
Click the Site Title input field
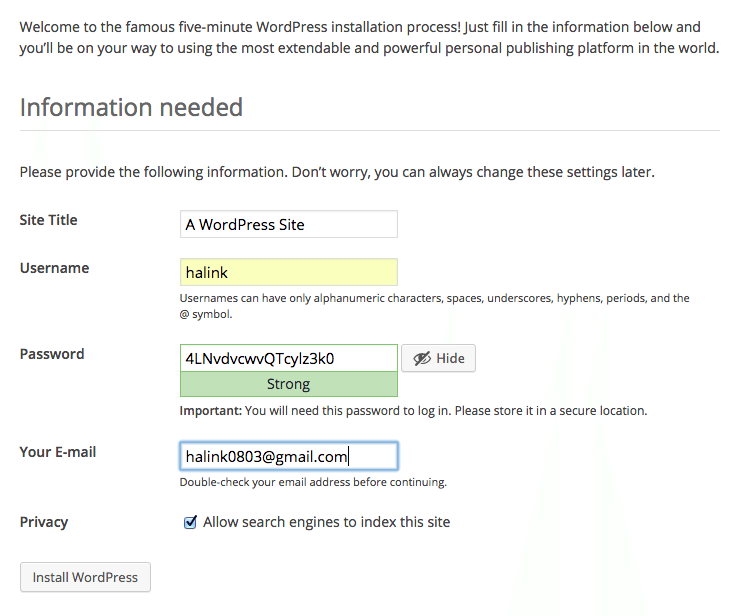tap(288, 224)
